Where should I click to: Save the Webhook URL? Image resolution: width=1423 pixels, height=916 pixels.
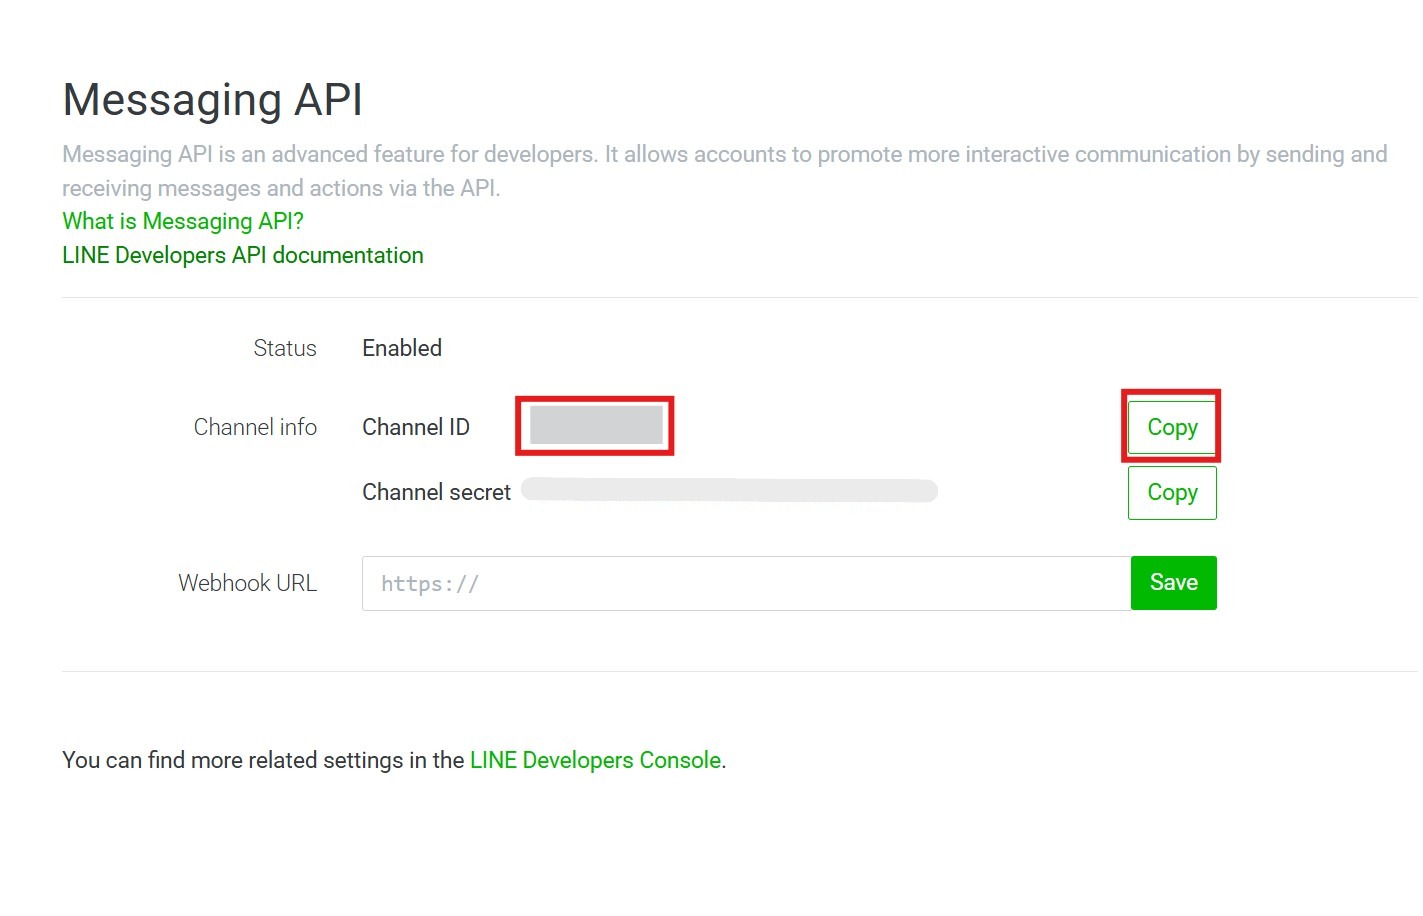click(1173, 583)
